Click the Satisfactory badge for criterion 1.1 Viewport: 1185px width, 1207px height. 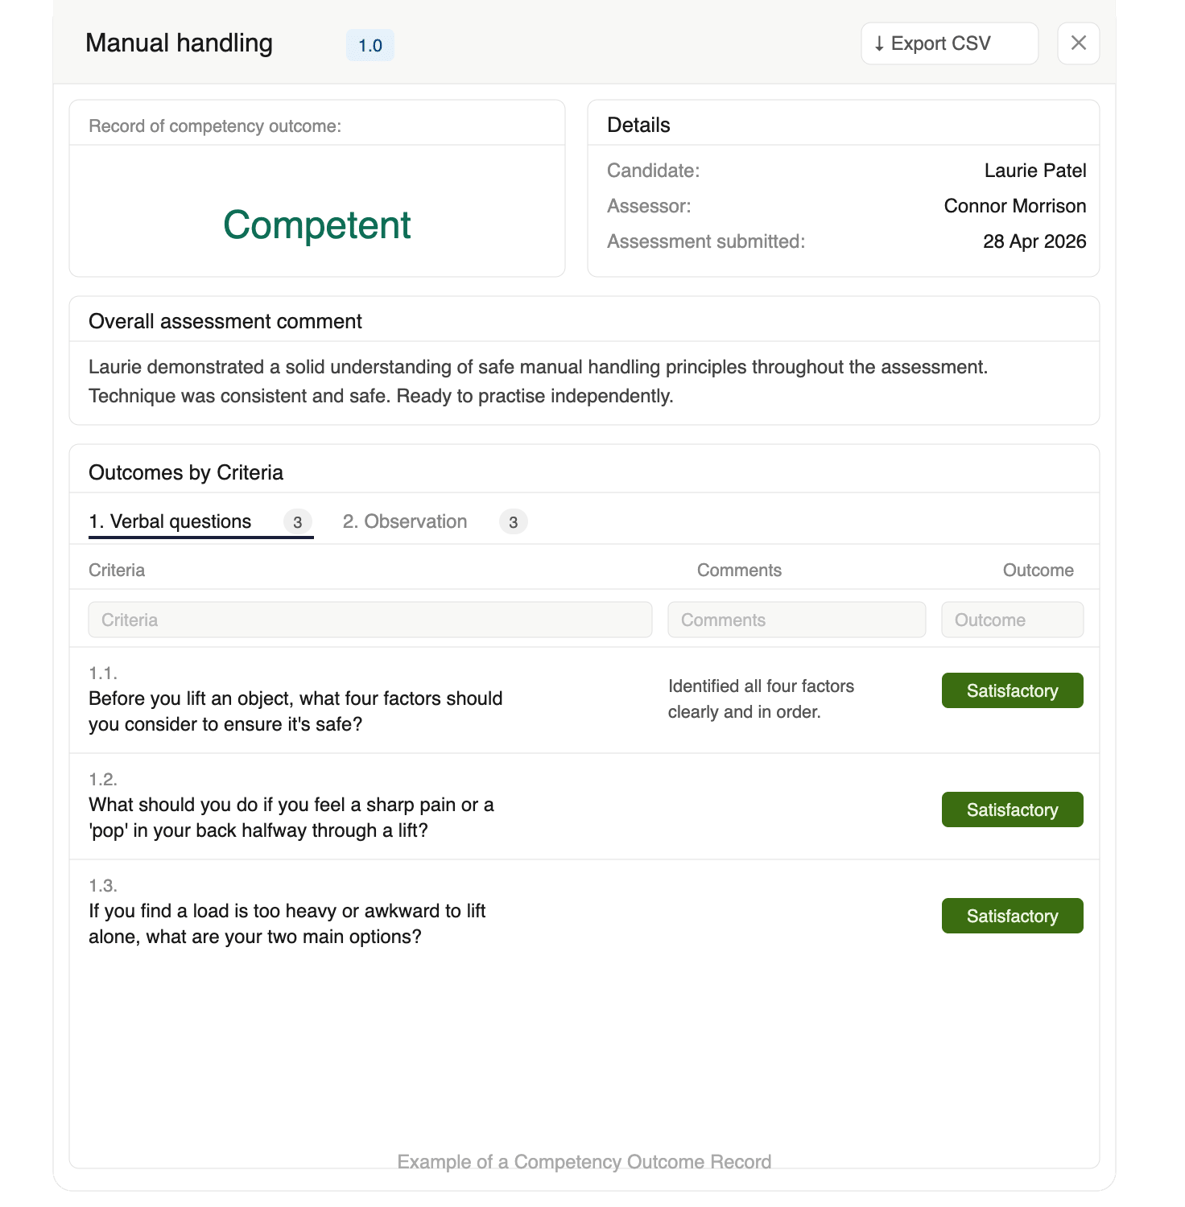coord(1012,690)
